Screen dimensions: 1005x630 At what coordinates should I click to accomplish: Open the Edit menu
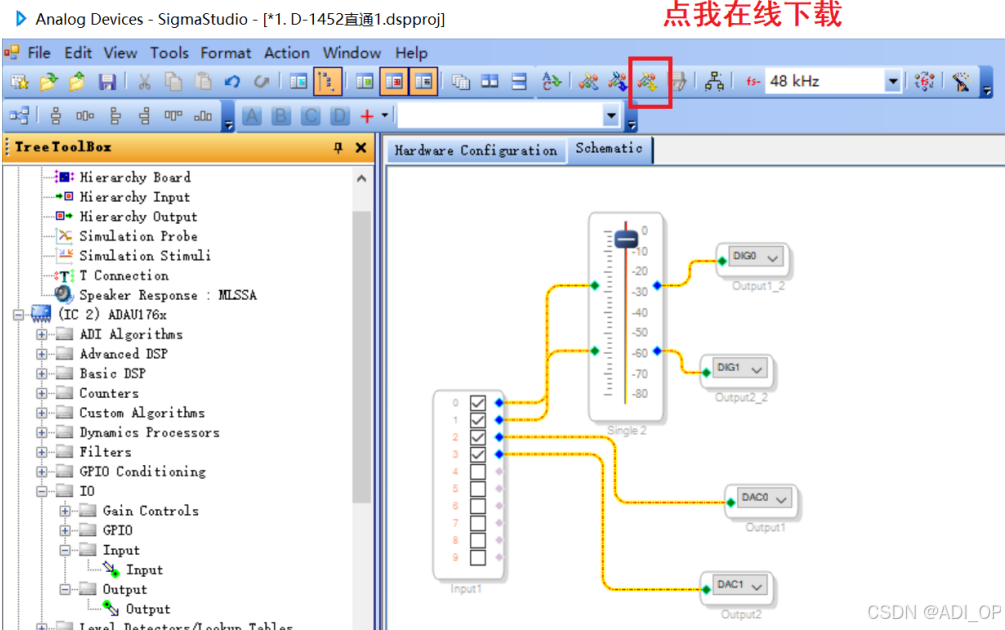point(78,53)
